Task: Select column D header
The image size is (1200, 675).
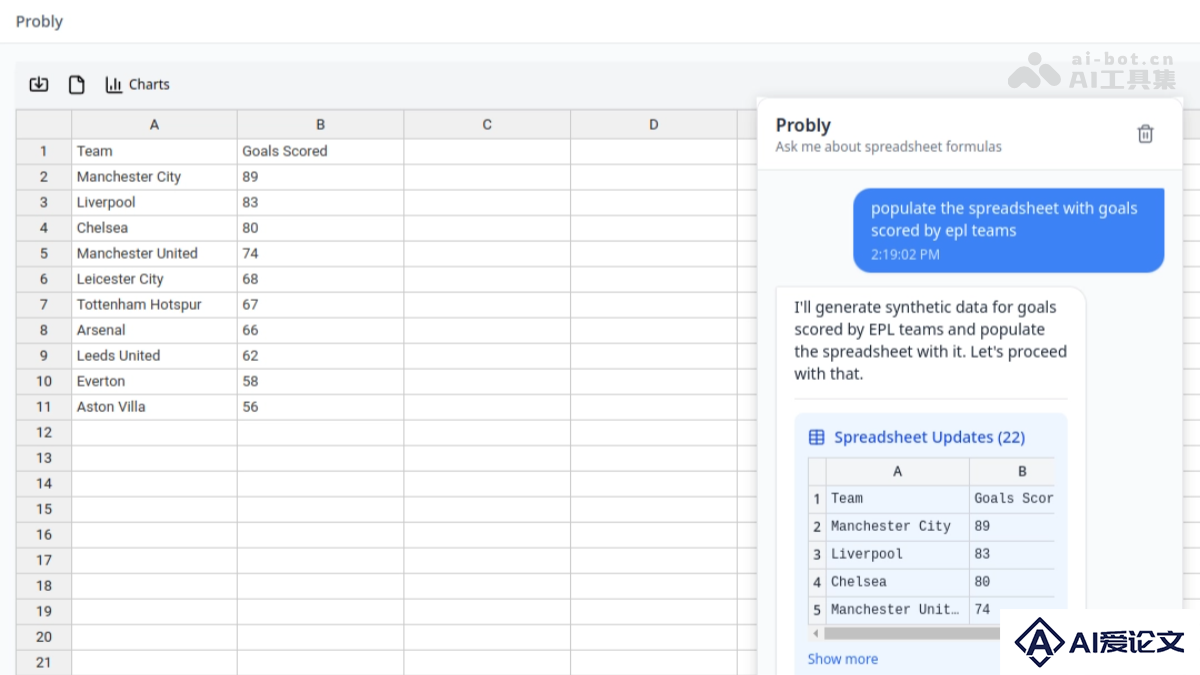Action: point(653,125)
